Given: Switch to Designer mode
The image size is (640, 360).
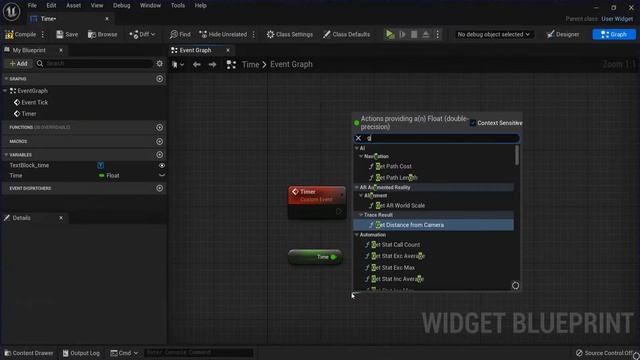Looking at the screenshot, I should coord(563,35).
